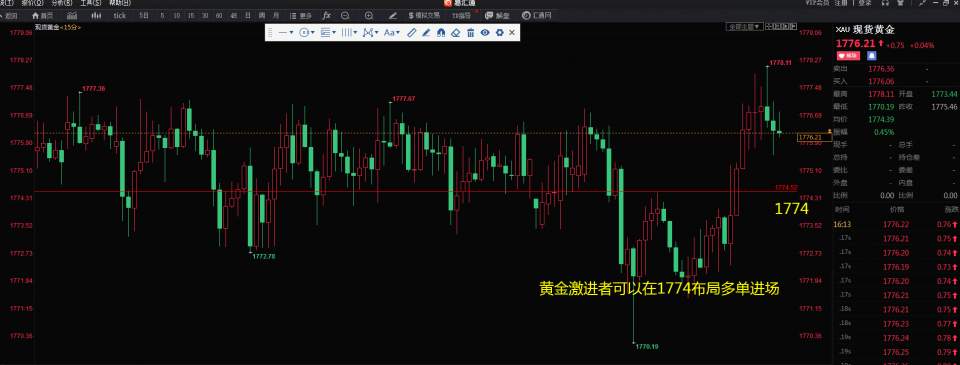
Task: Select the 15-minute period
Action: tap(191, 15)
